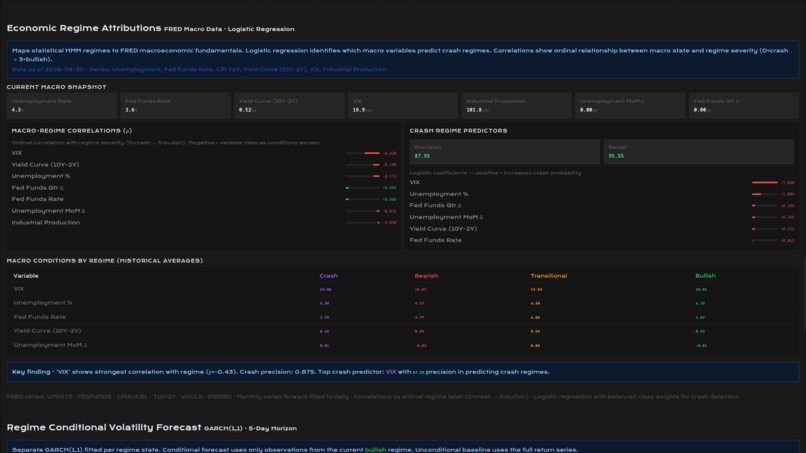This screenshot has height=453, width=806.
Task: Click Yield Curve (10Y-2Y) row in historical averages table
Action: coord(403,331)
